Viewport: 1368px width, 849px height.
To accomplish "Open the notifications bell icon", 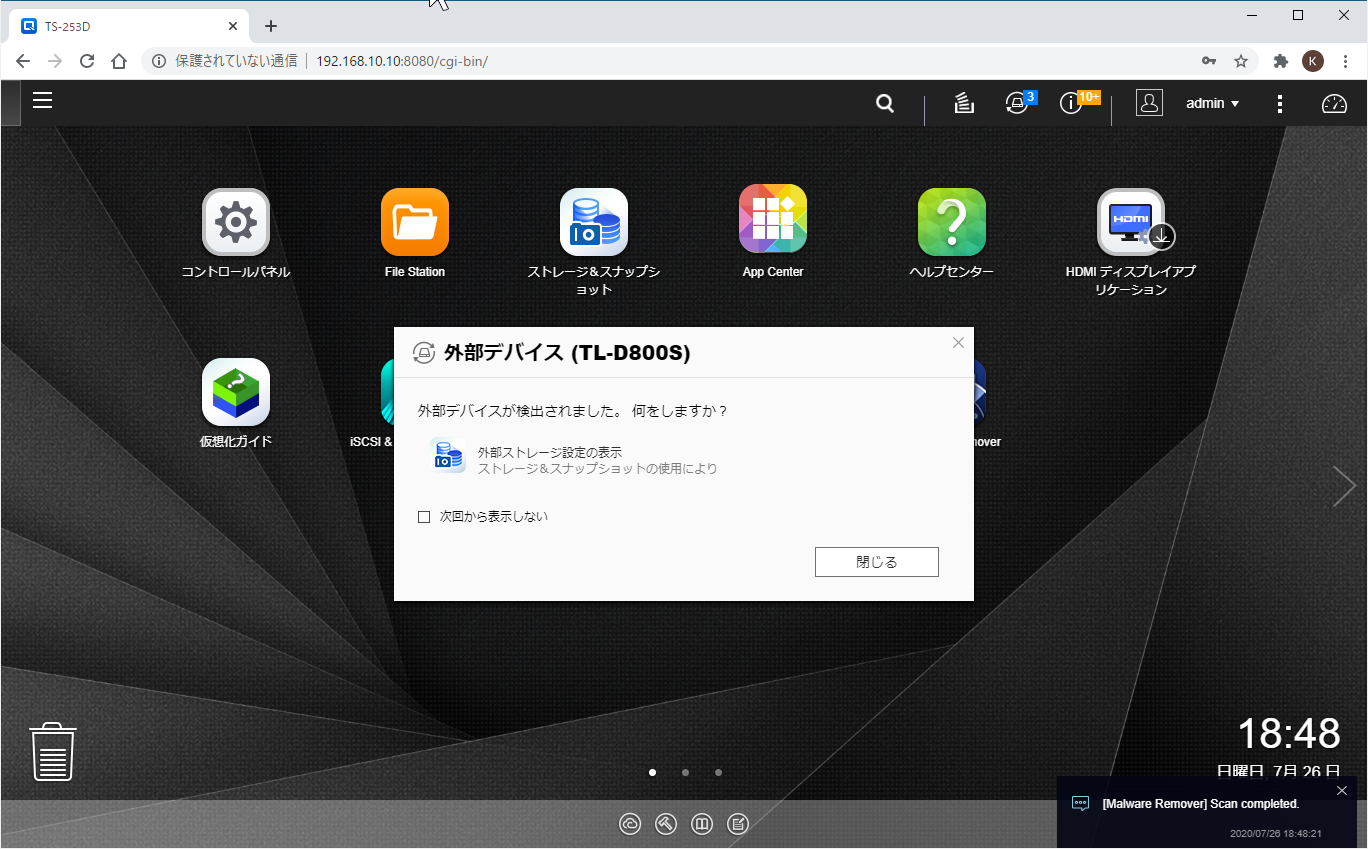I will tap(1016, 102).
